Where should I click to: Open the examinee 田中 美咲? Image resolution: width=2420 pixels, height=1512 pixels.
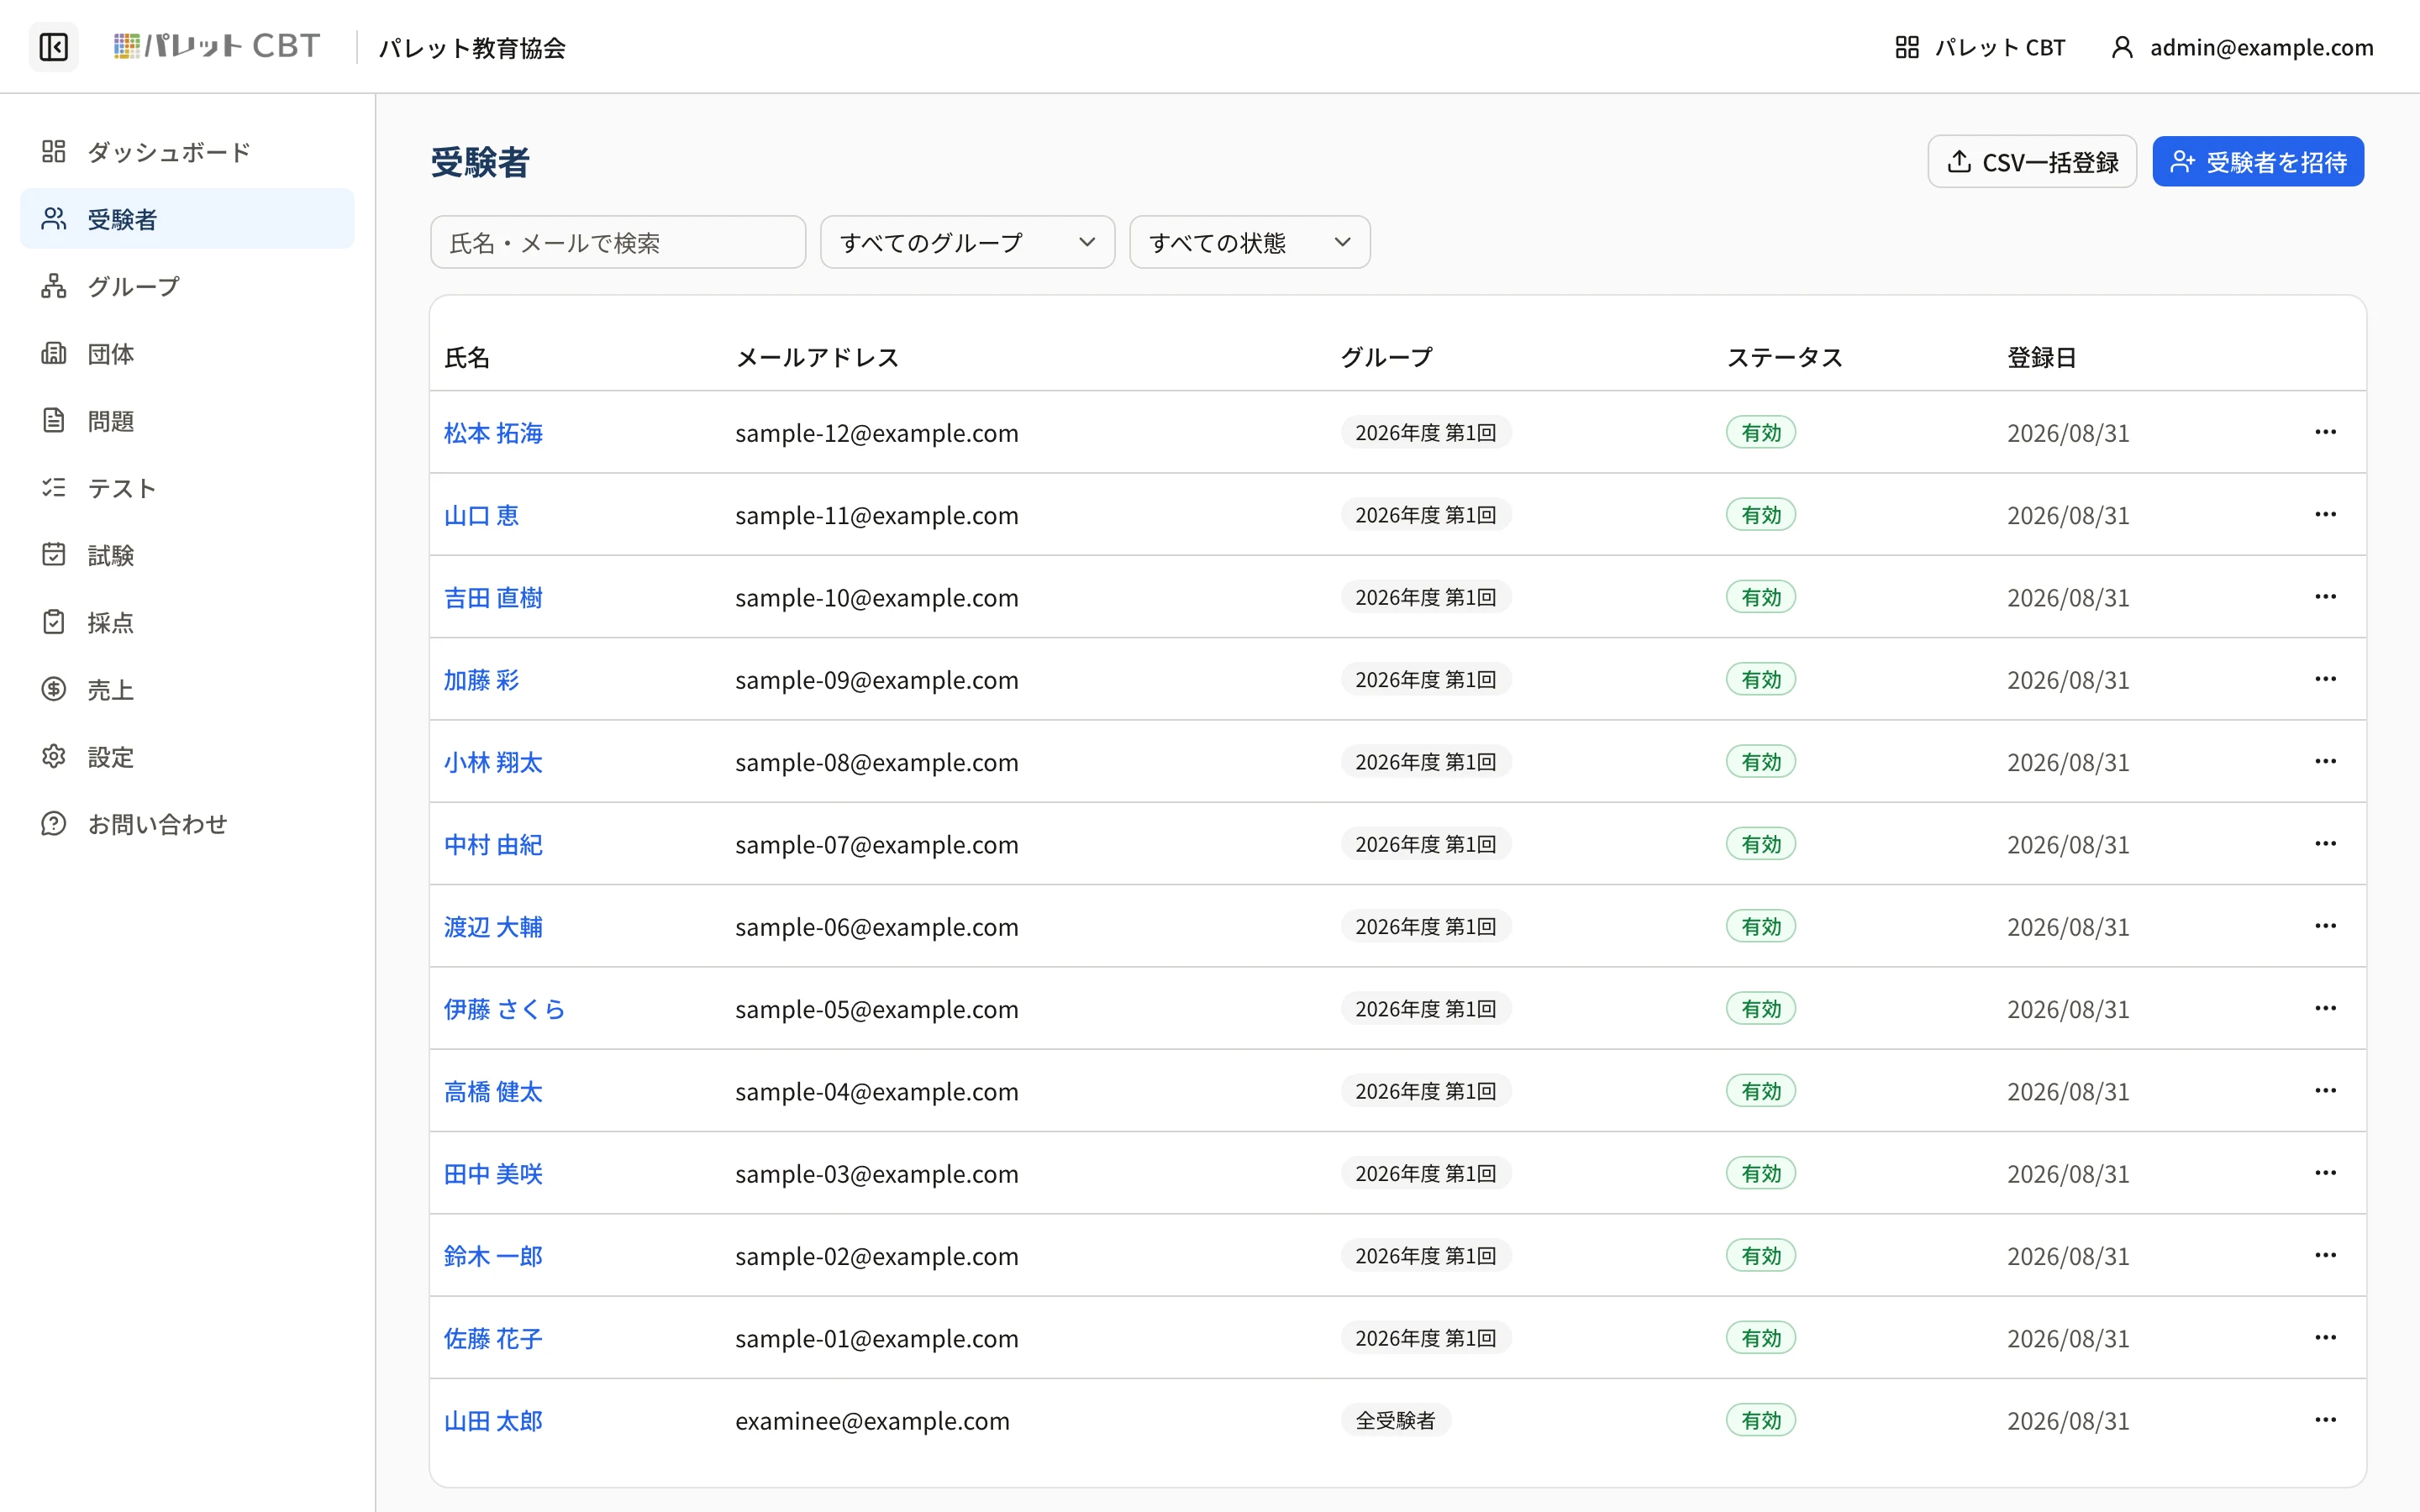coord(493,1174)
